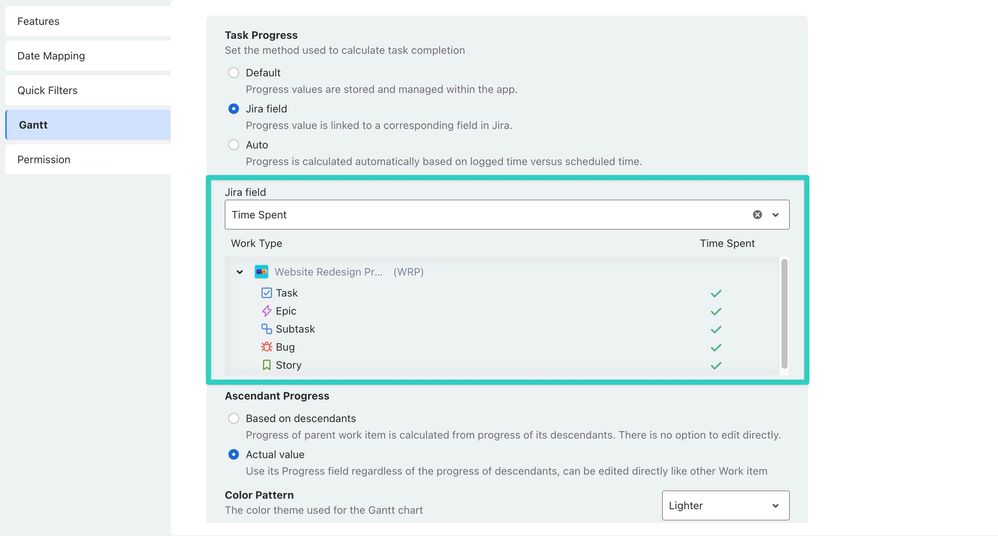Toggle Time Spent checkmark for Subtask
998x536 pixels.
[x=716, y=330]
